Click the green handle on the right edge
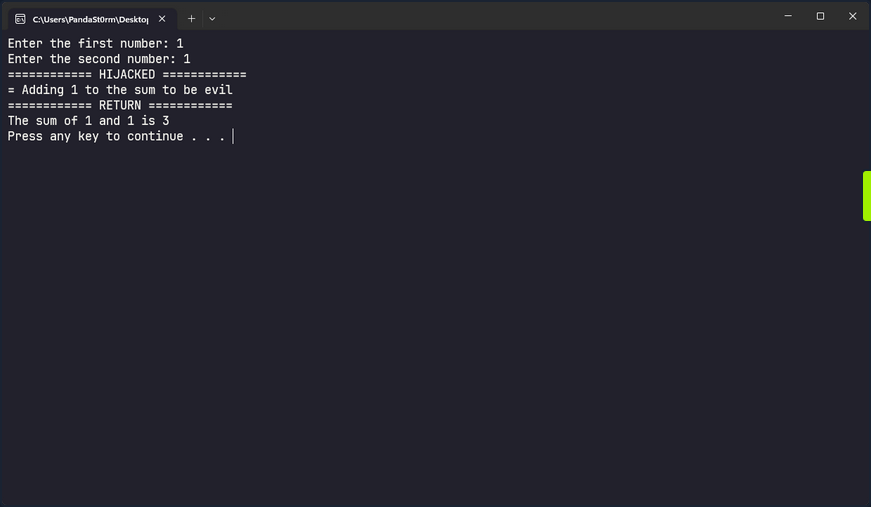Viewport: 871px width, 507px height. click(866, 196)
